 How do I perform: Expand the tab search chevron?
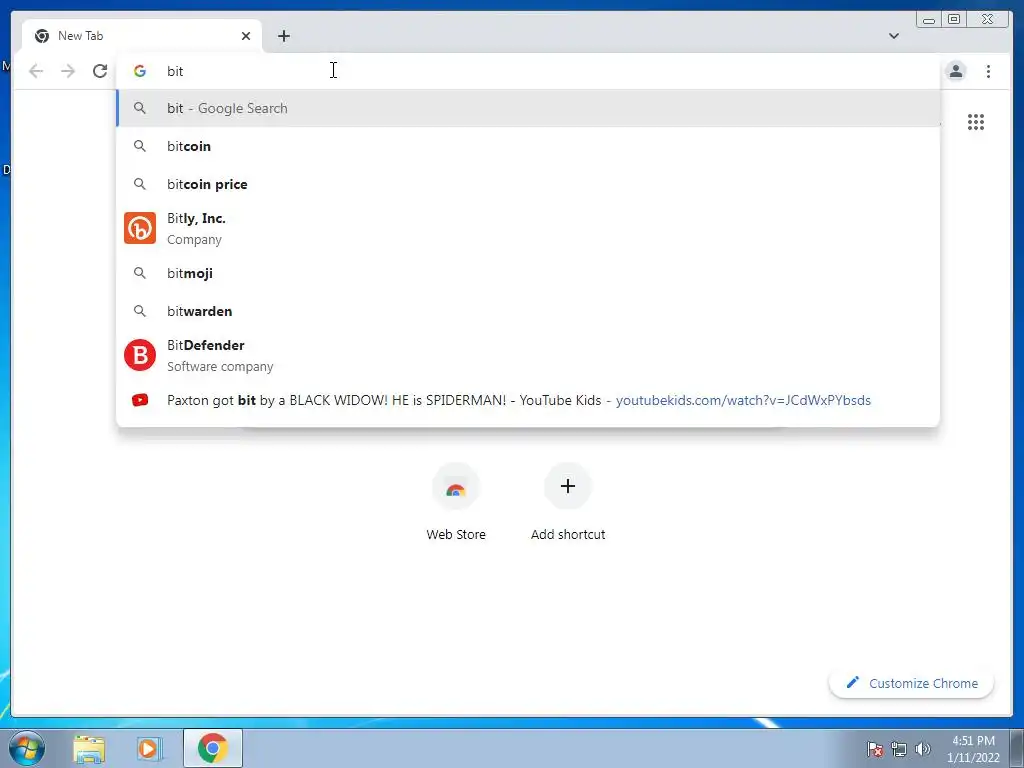894,36
